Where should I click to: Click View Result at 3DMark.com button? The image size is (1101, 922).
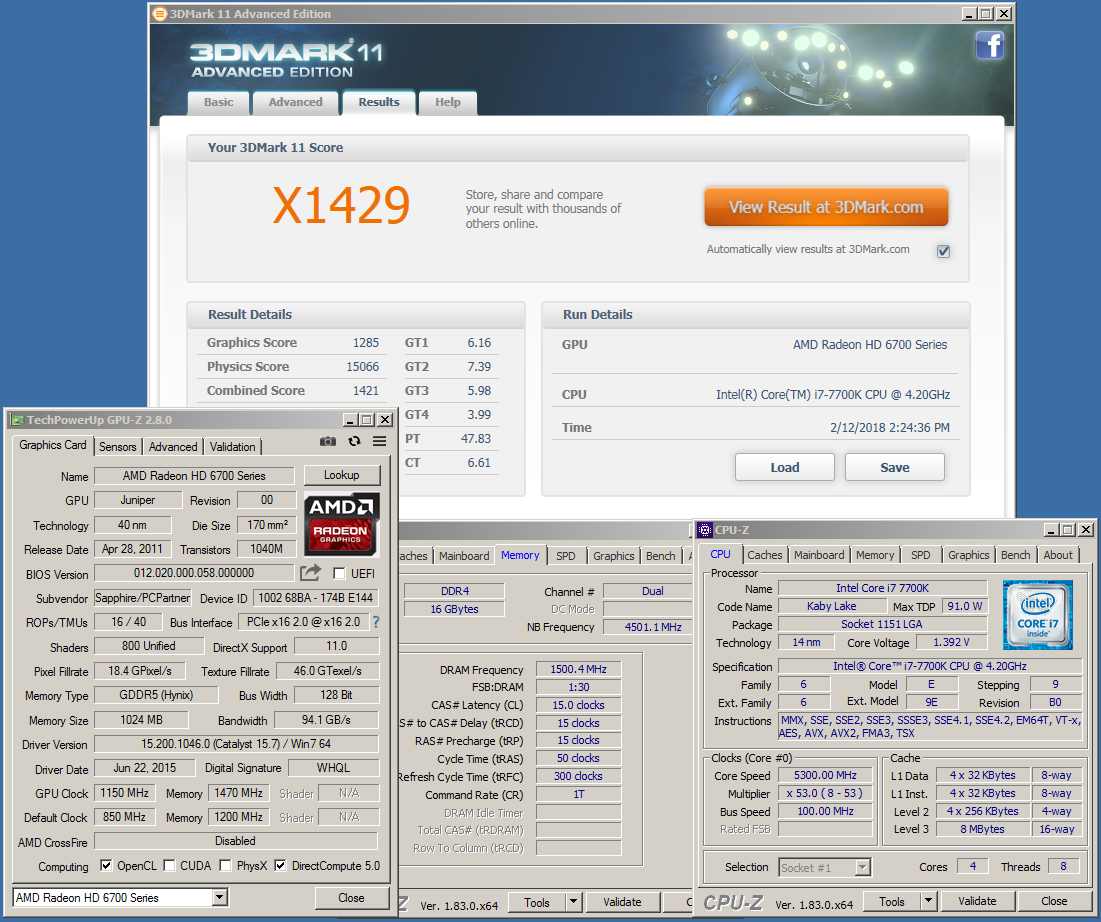(826, 207)
